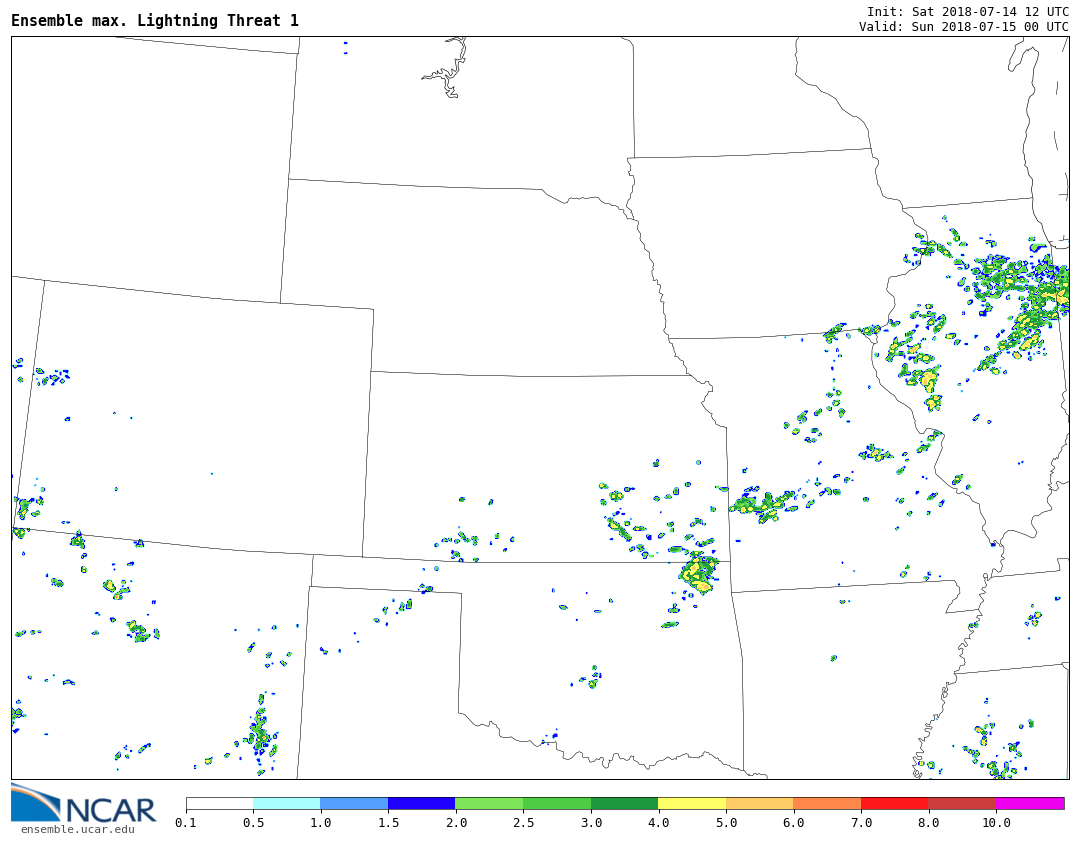Click the 0.1 colorbar tick label
The image size is (1080, 842).
186,823
